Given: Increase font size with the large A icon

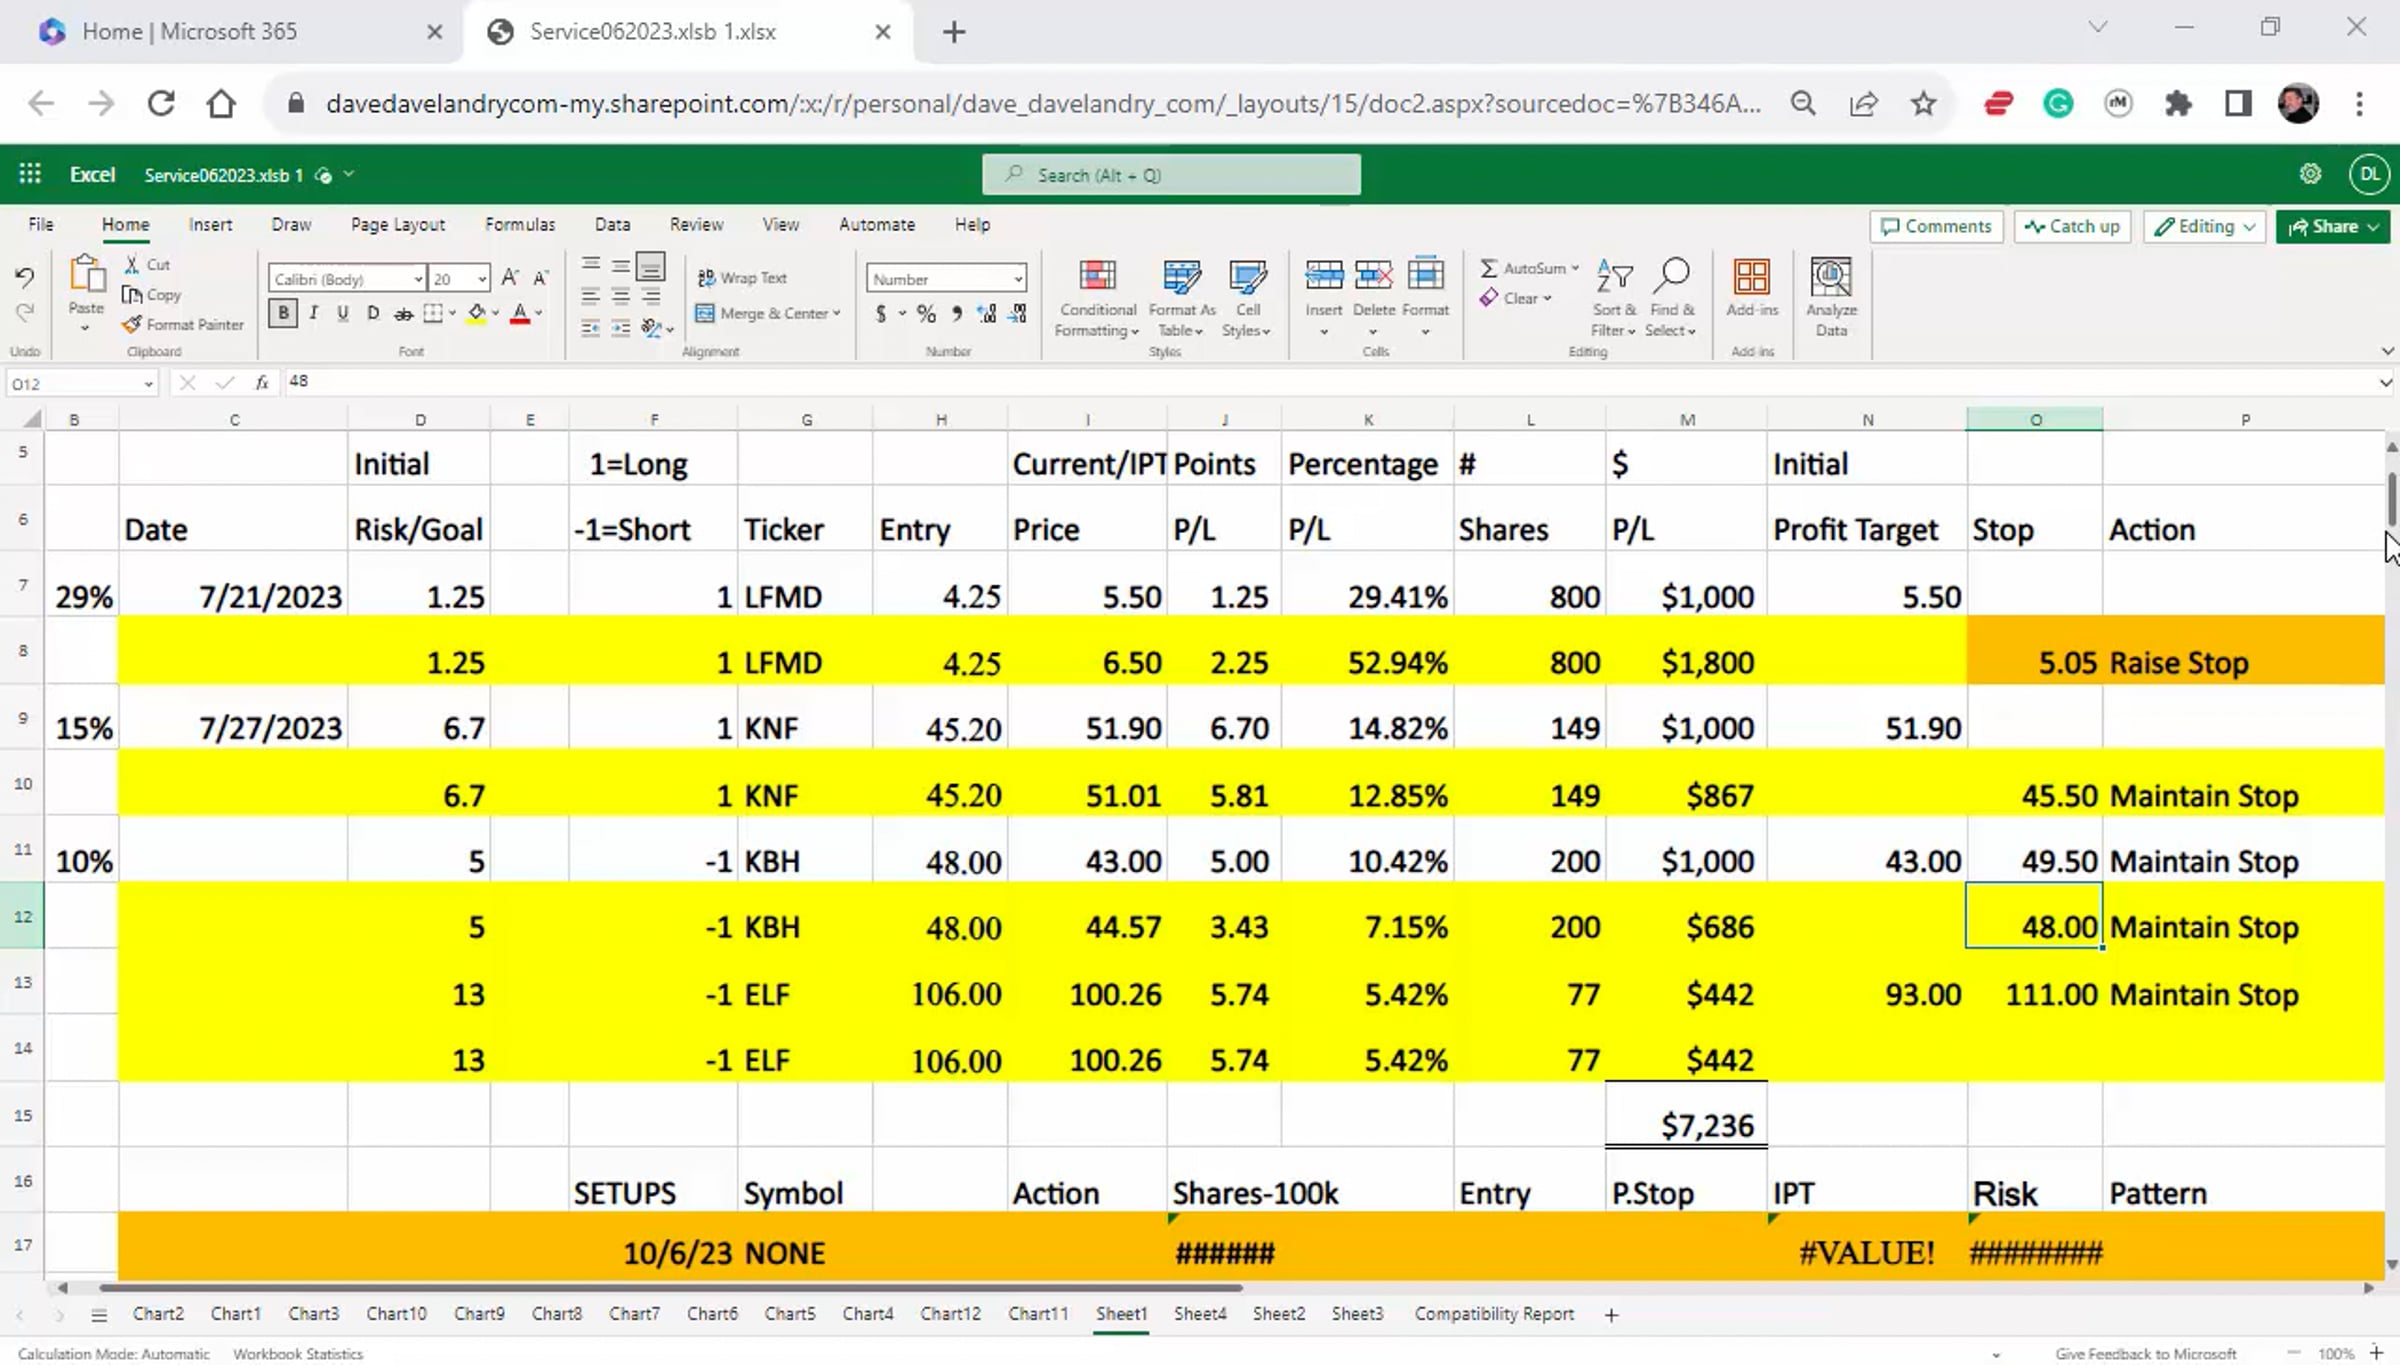Looking at the screenshot, I should click(510, 278).
